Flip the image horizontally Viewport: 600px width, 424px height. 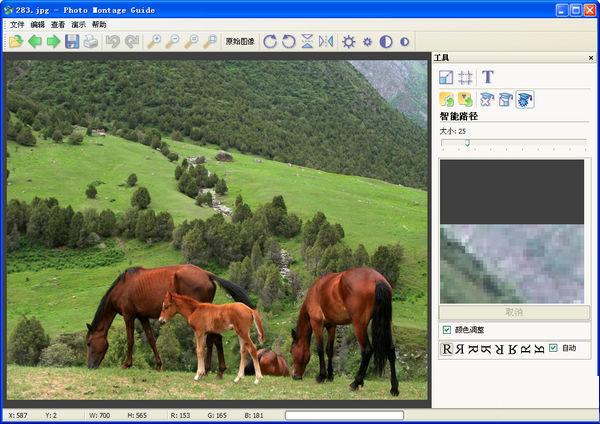click(x=326, y=41)
